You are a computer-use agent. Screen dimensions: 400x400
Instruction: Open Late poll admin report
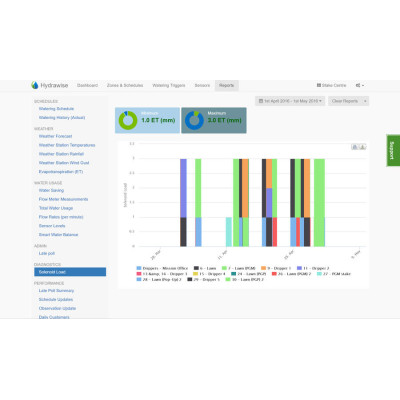47,253
